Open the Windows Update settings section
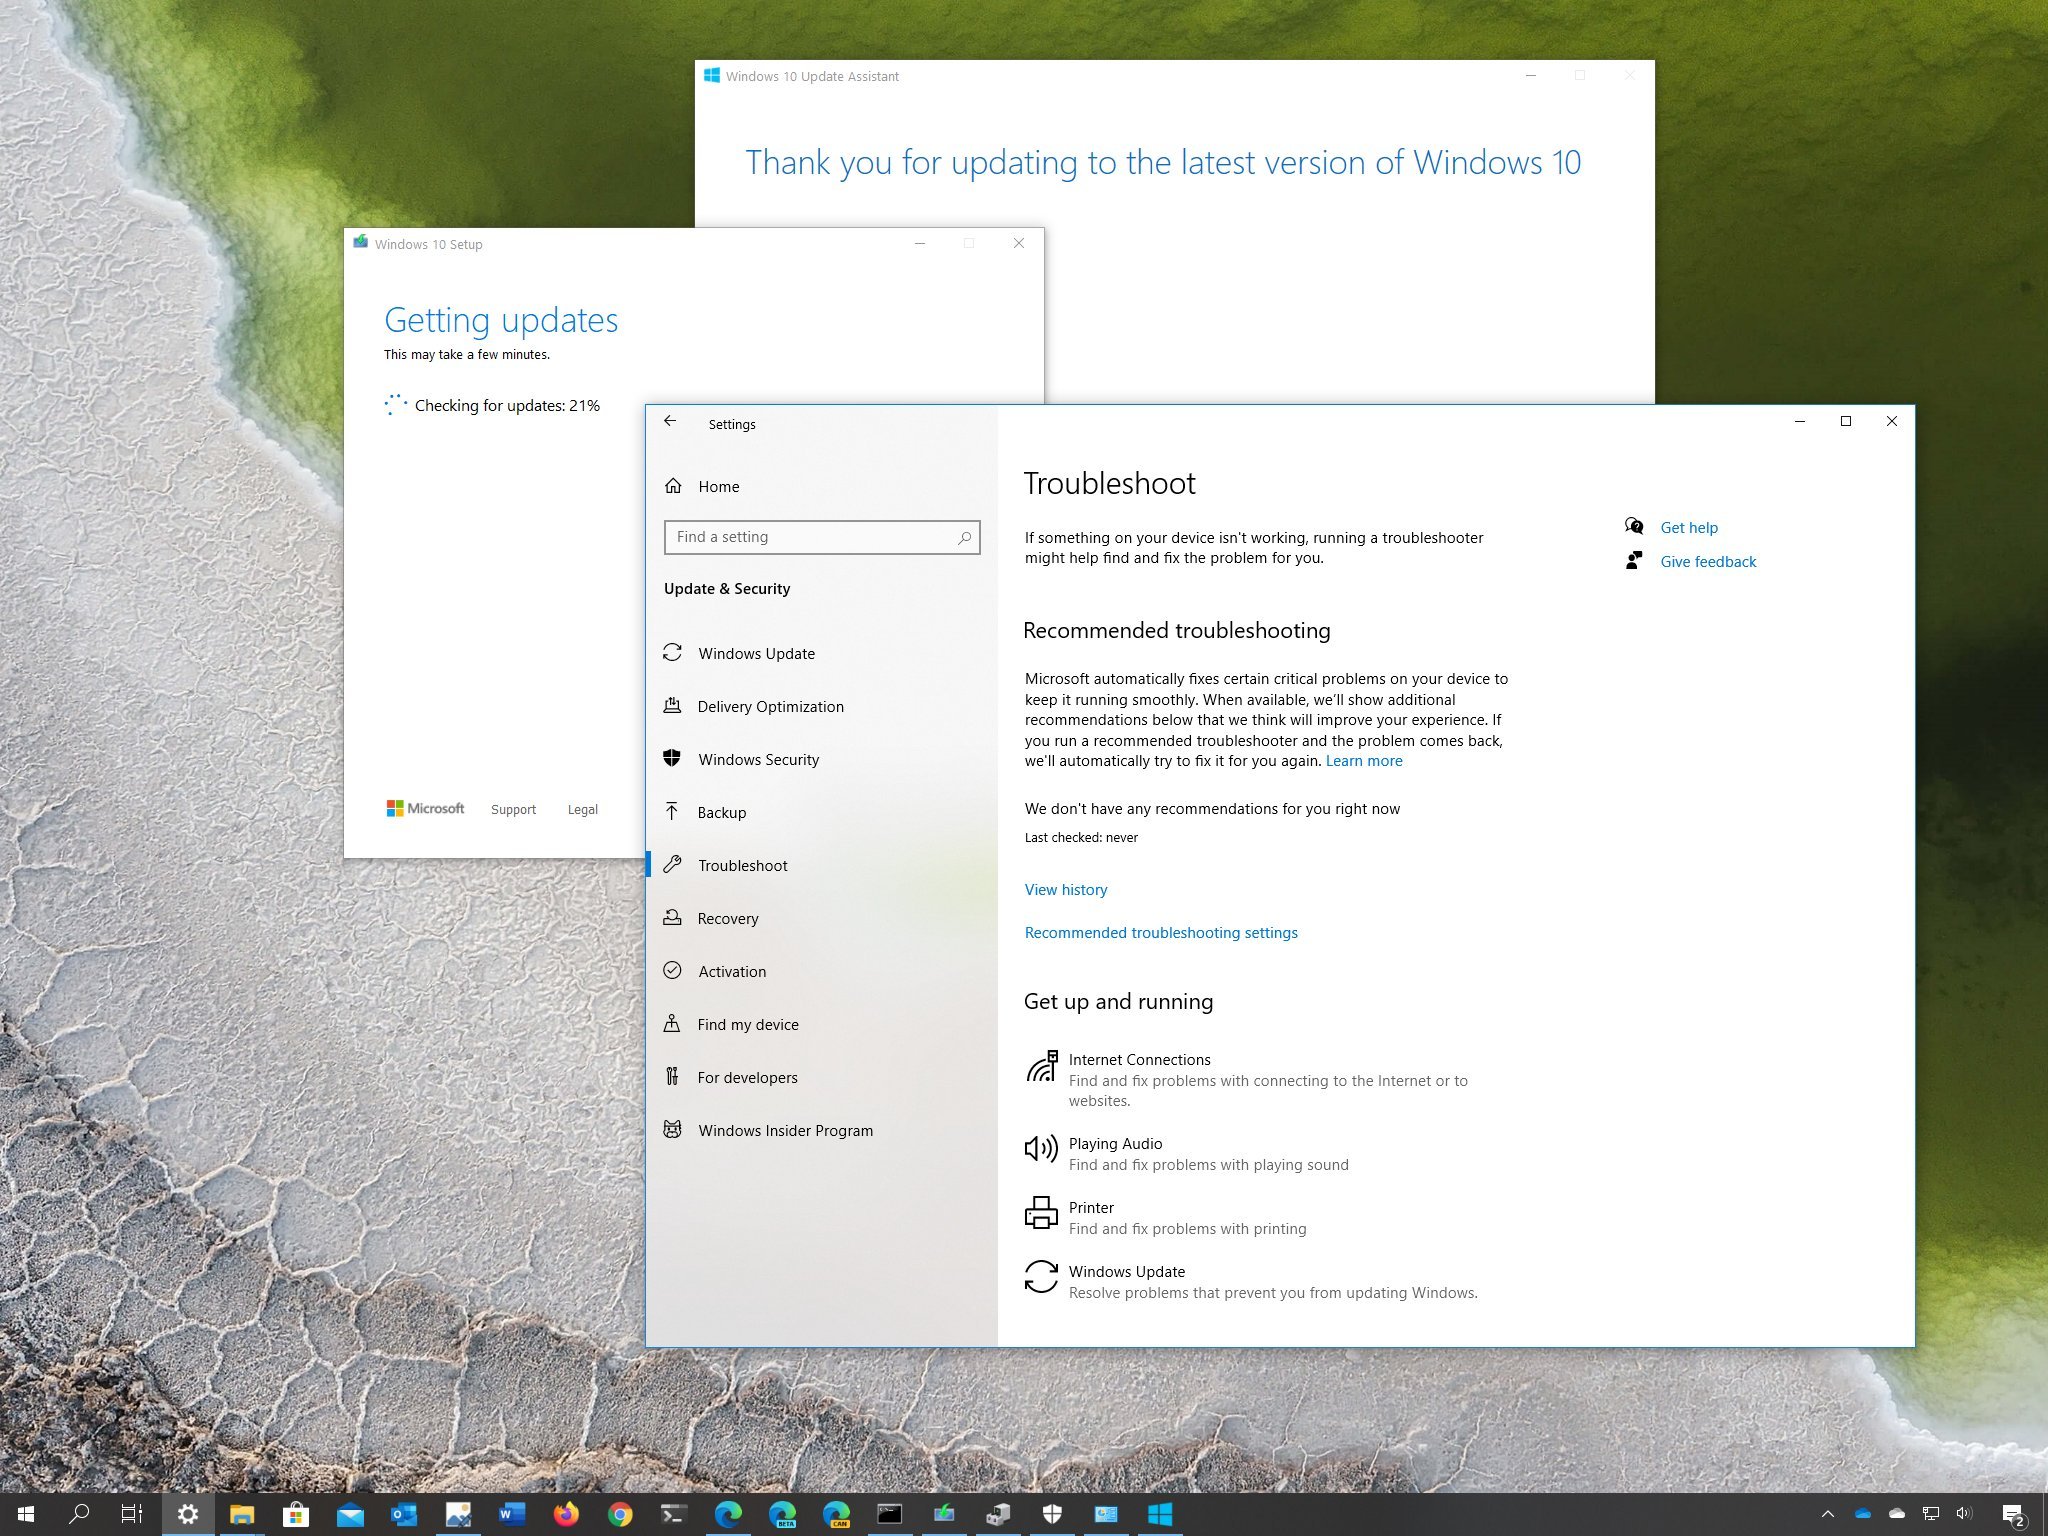The width and height of the screenshot is (2048, 1536). [755, 653]
